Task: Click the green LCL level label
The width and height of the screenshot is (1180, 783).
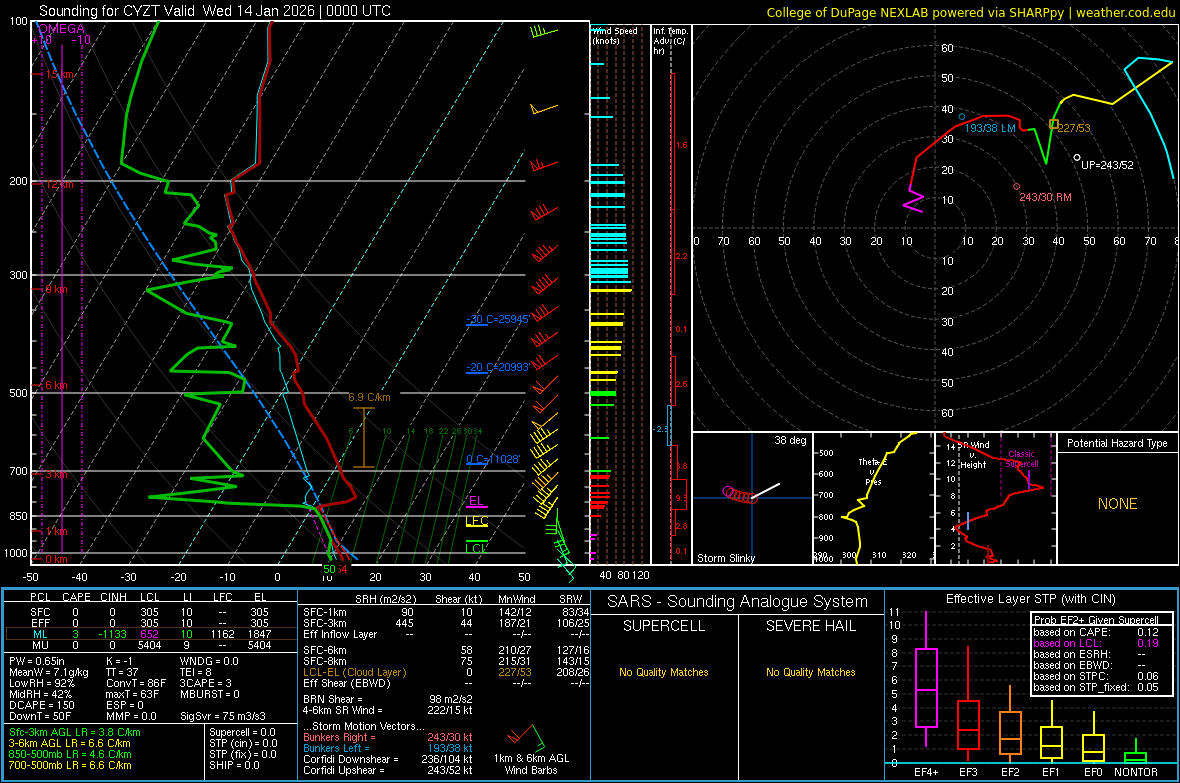Action: coord(476,547)
